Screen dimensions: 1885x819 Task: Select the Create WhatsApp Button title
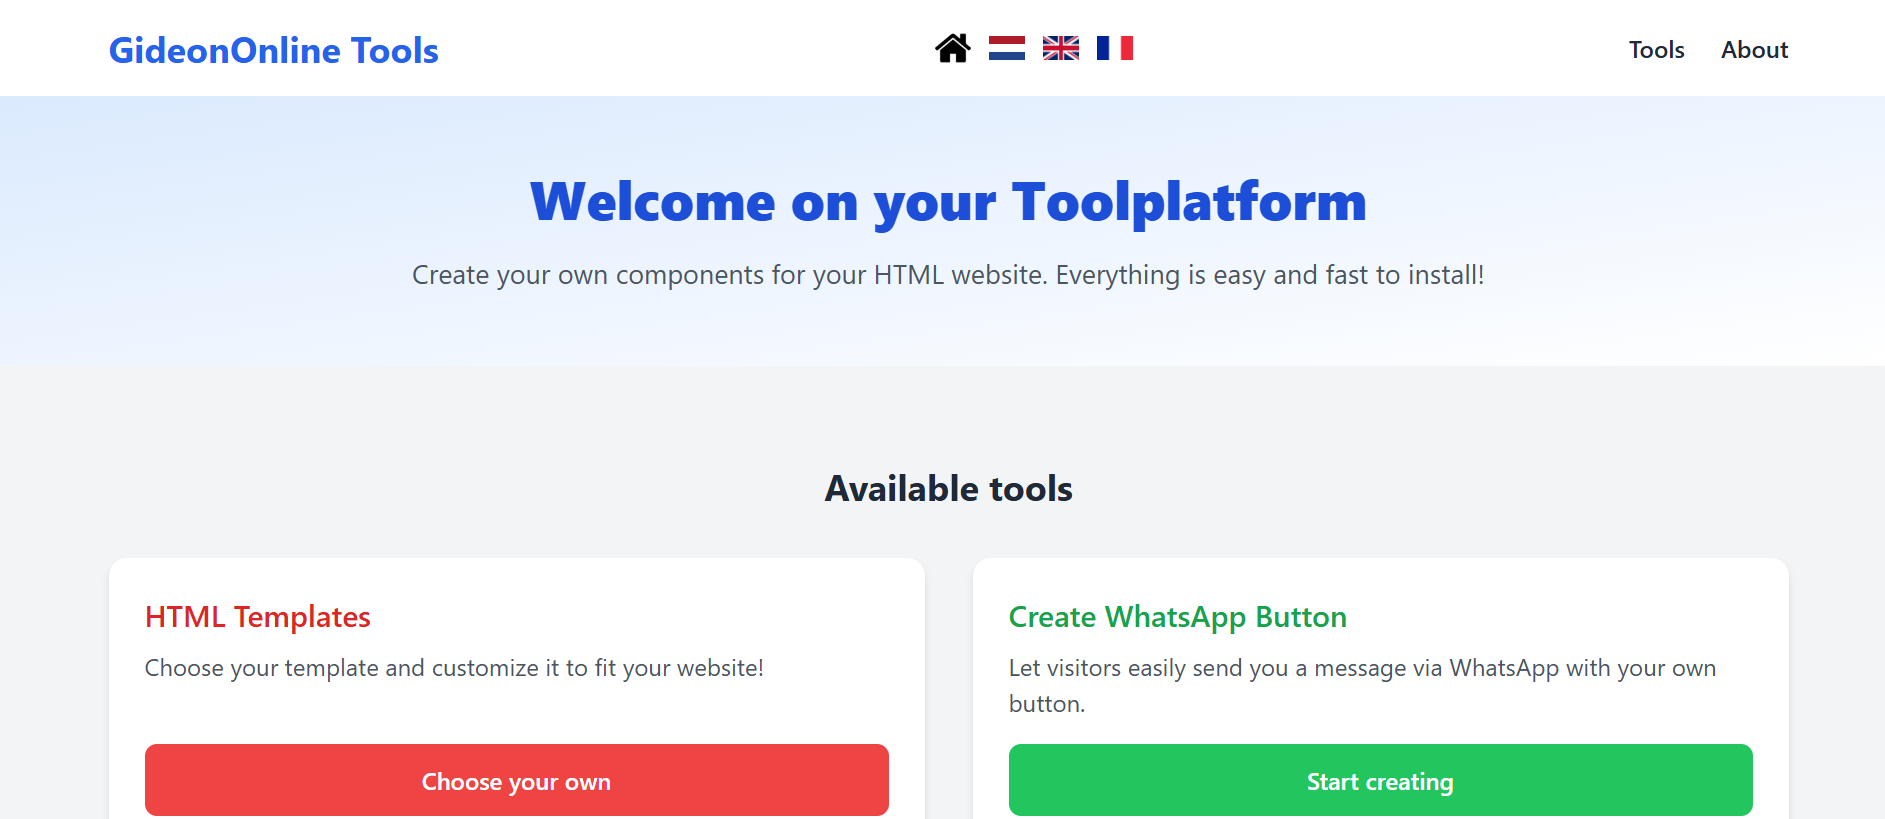1178,617
